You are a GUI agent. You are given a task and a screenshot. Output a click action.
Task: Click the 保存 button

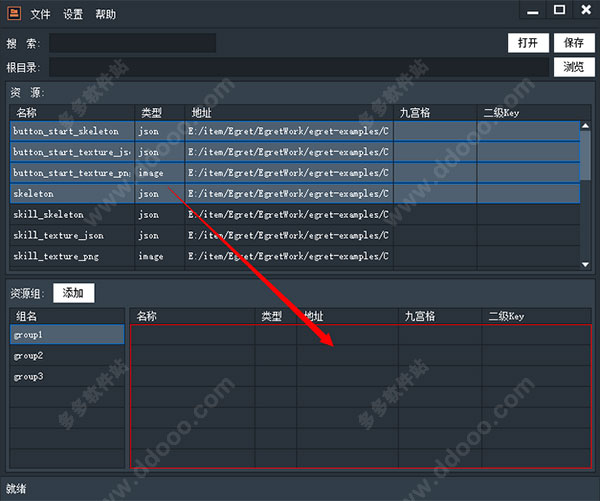tap(574, 43)
